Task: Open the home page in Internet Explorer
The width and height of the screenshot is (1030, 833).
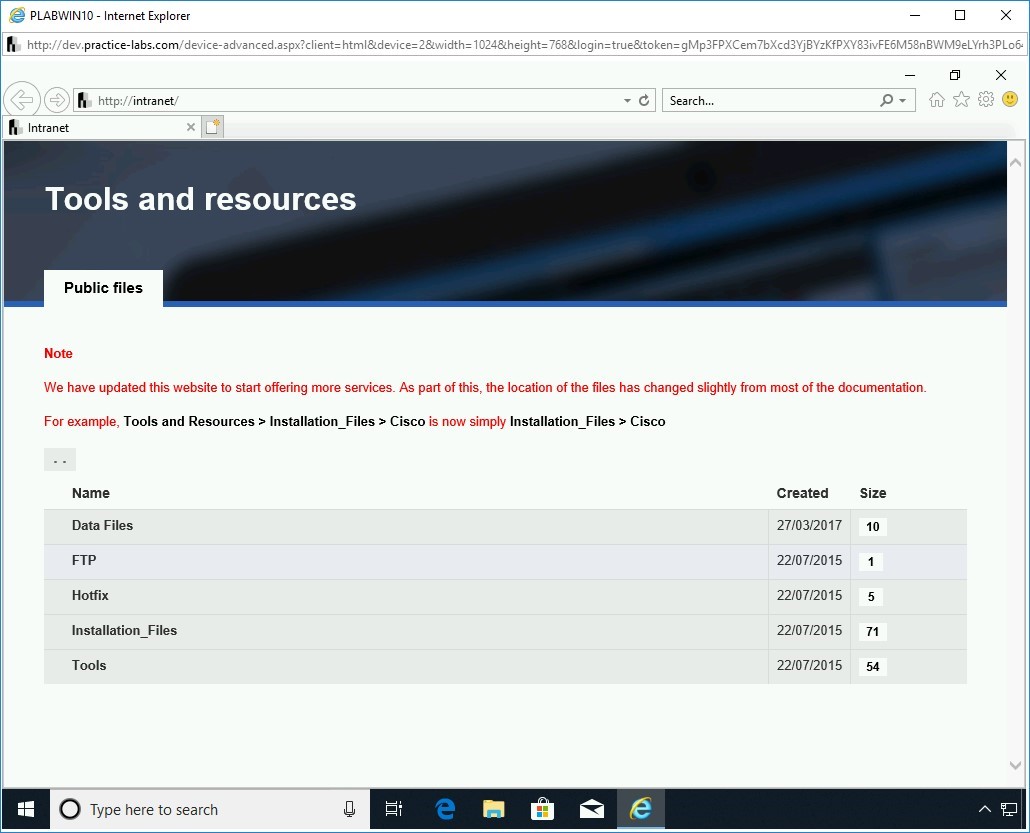Action: tap(937, 99)
